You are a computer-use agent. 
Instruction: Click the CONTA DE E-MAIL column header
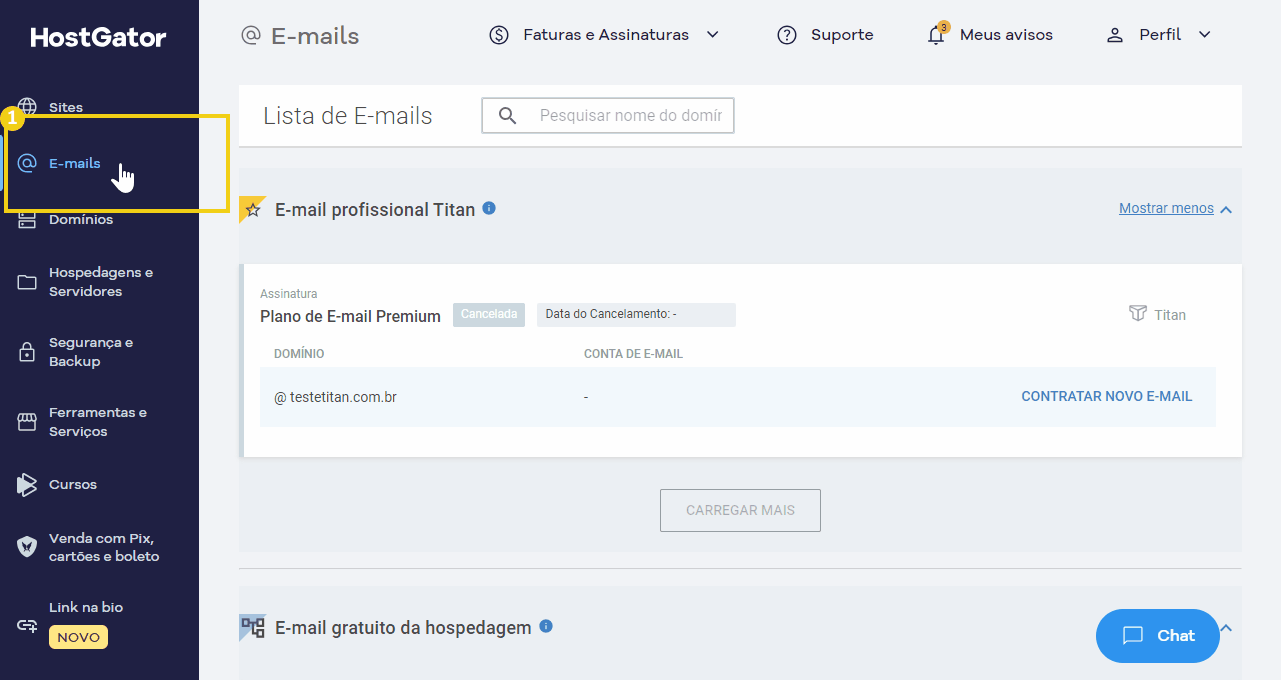(x=633, y=354)
